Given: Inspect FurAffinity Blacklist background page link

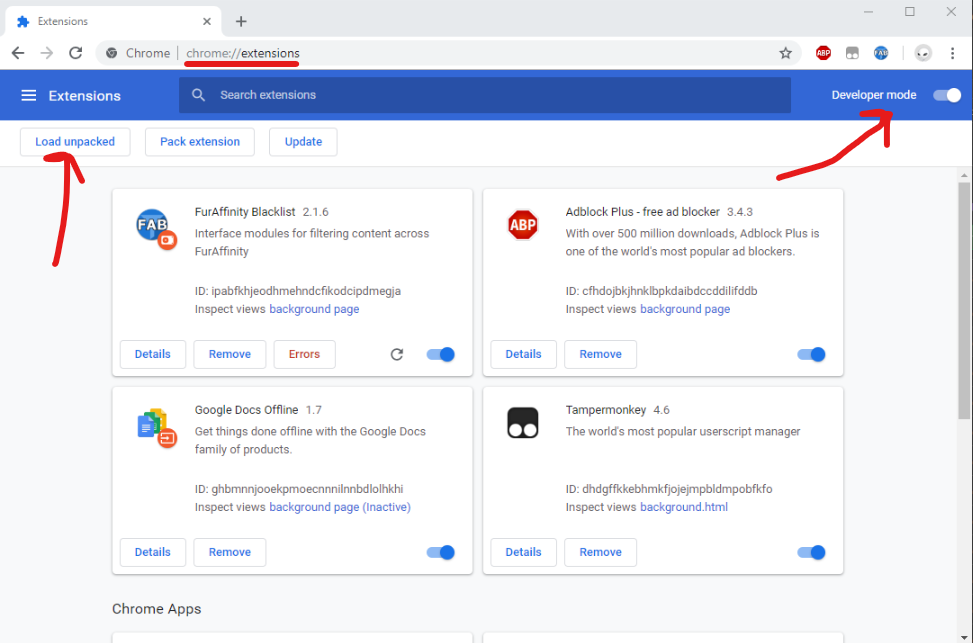Looking at the screenshot, I should [314, 309].
